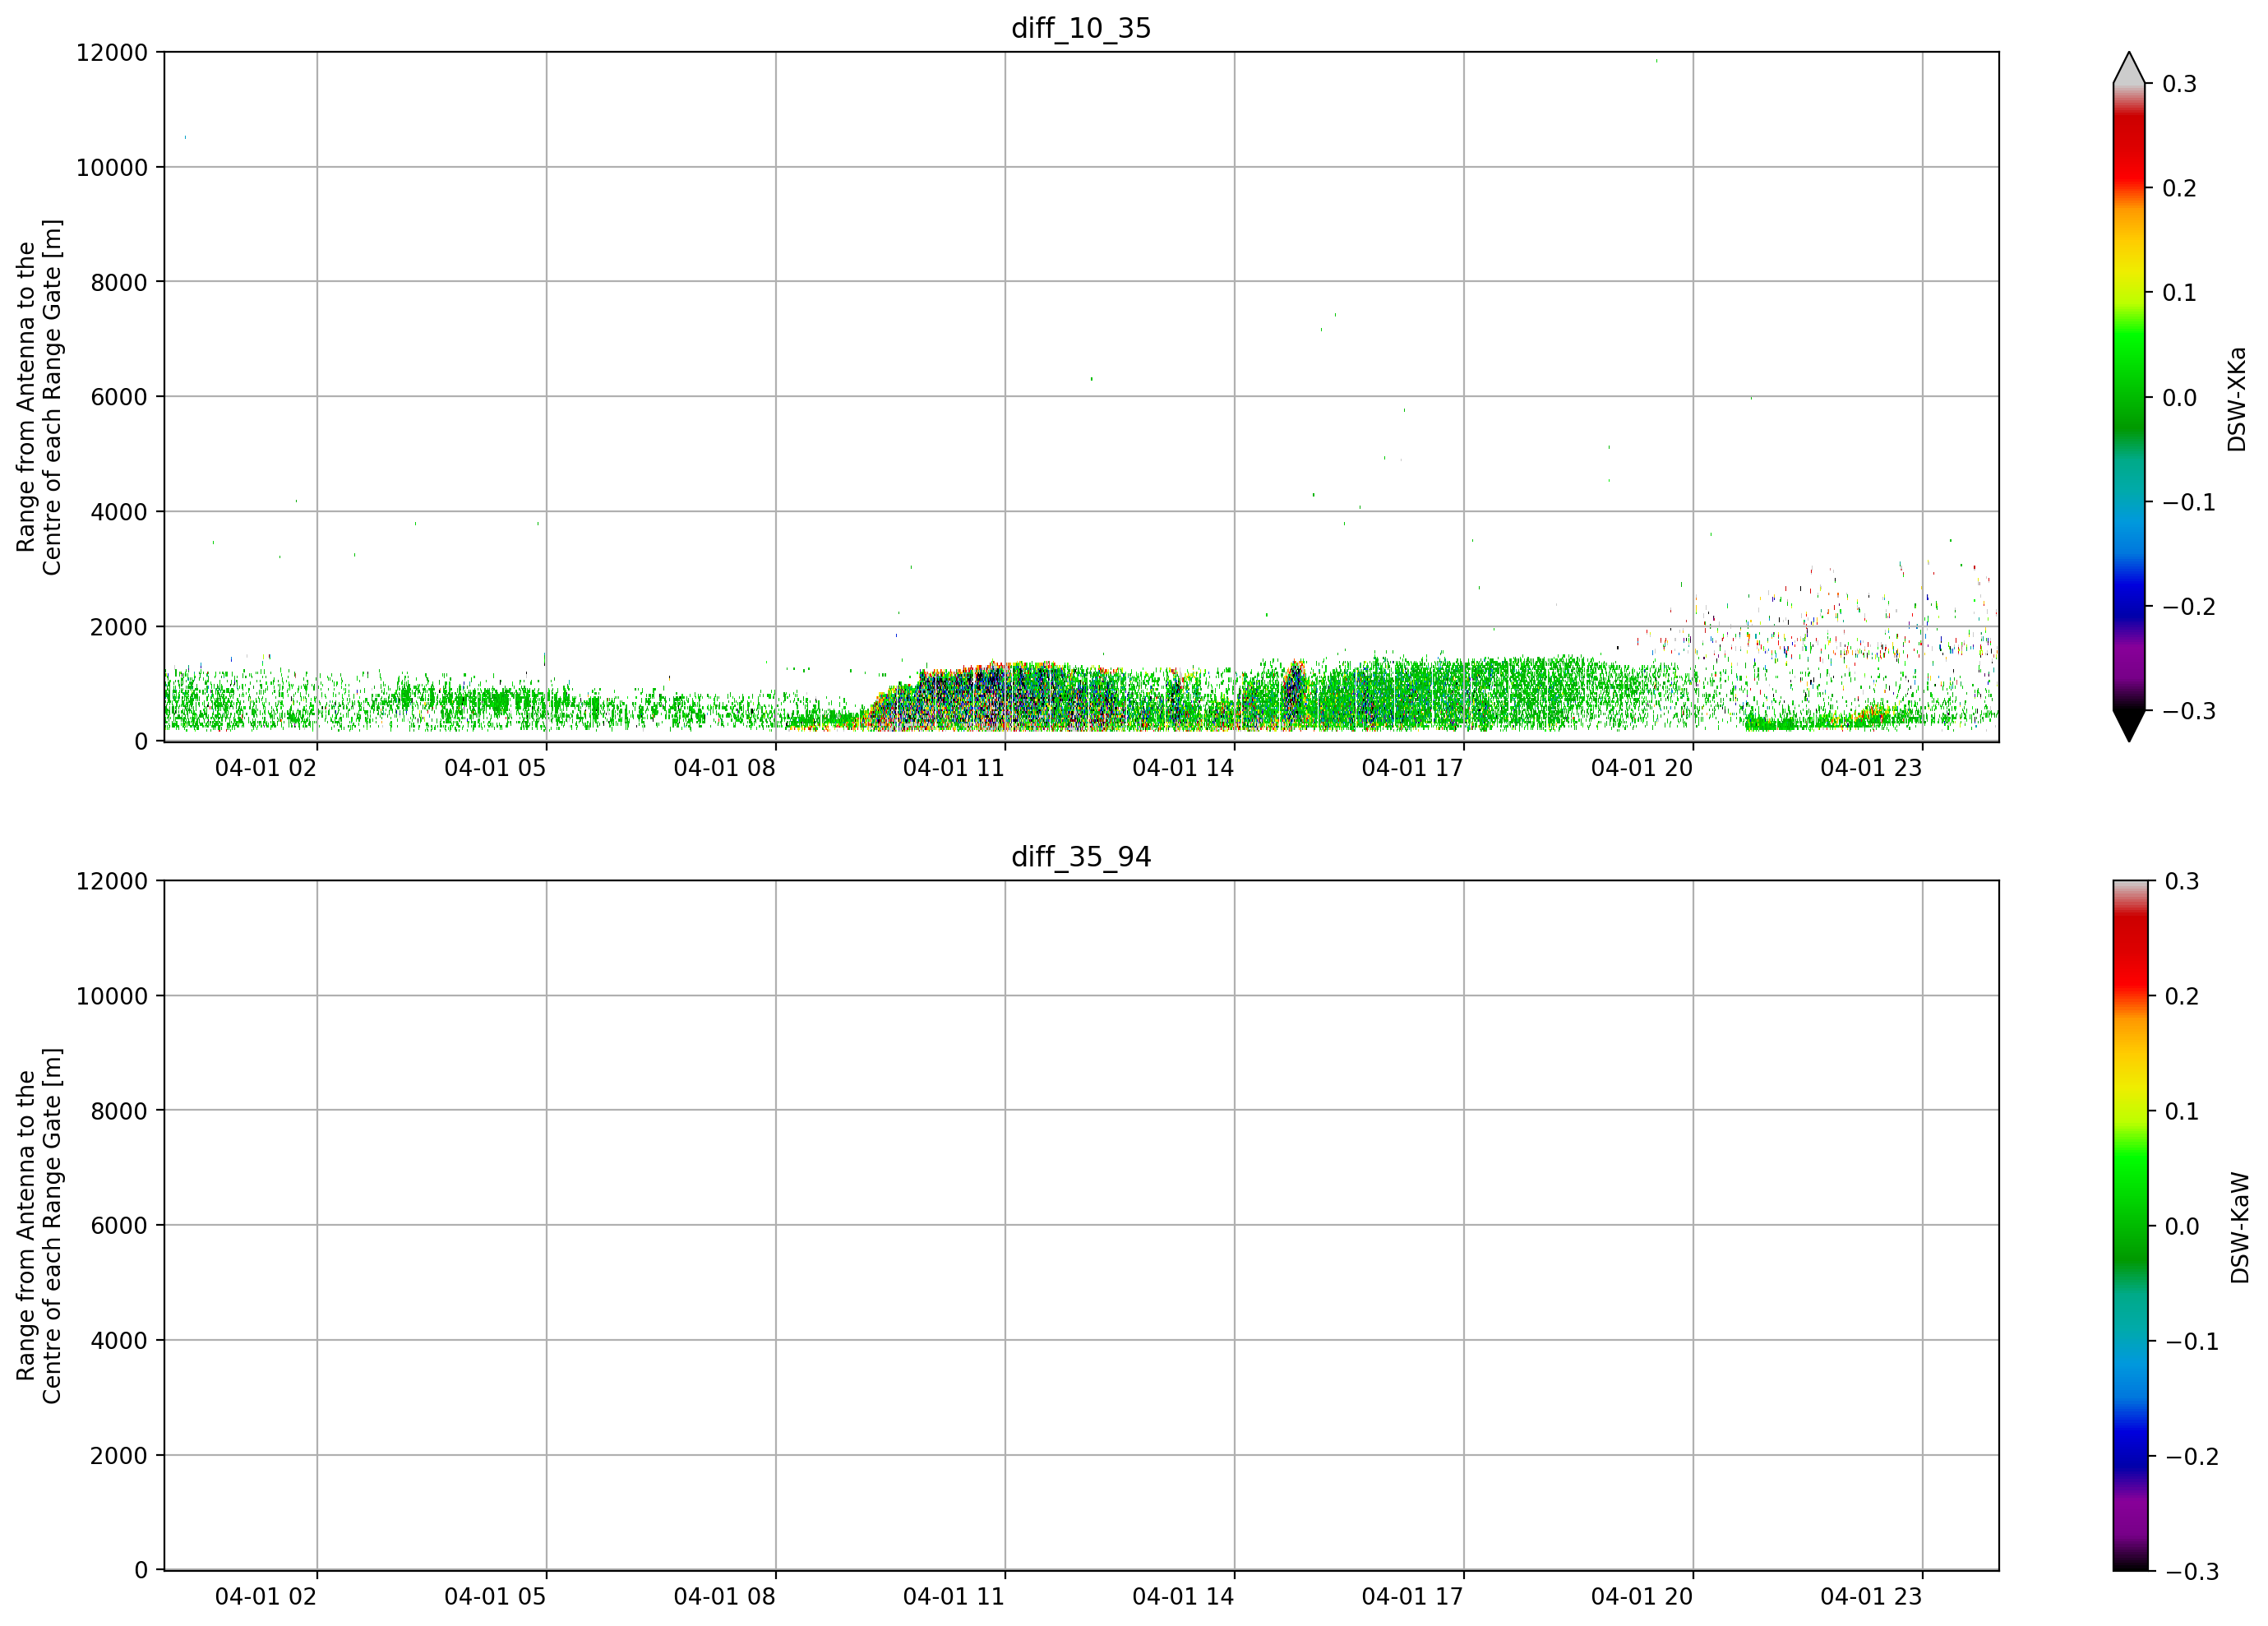Select the DSW-KaW colorbar label
The width and height of the screenshot is (2268, 1626).
[2240, 1228]
